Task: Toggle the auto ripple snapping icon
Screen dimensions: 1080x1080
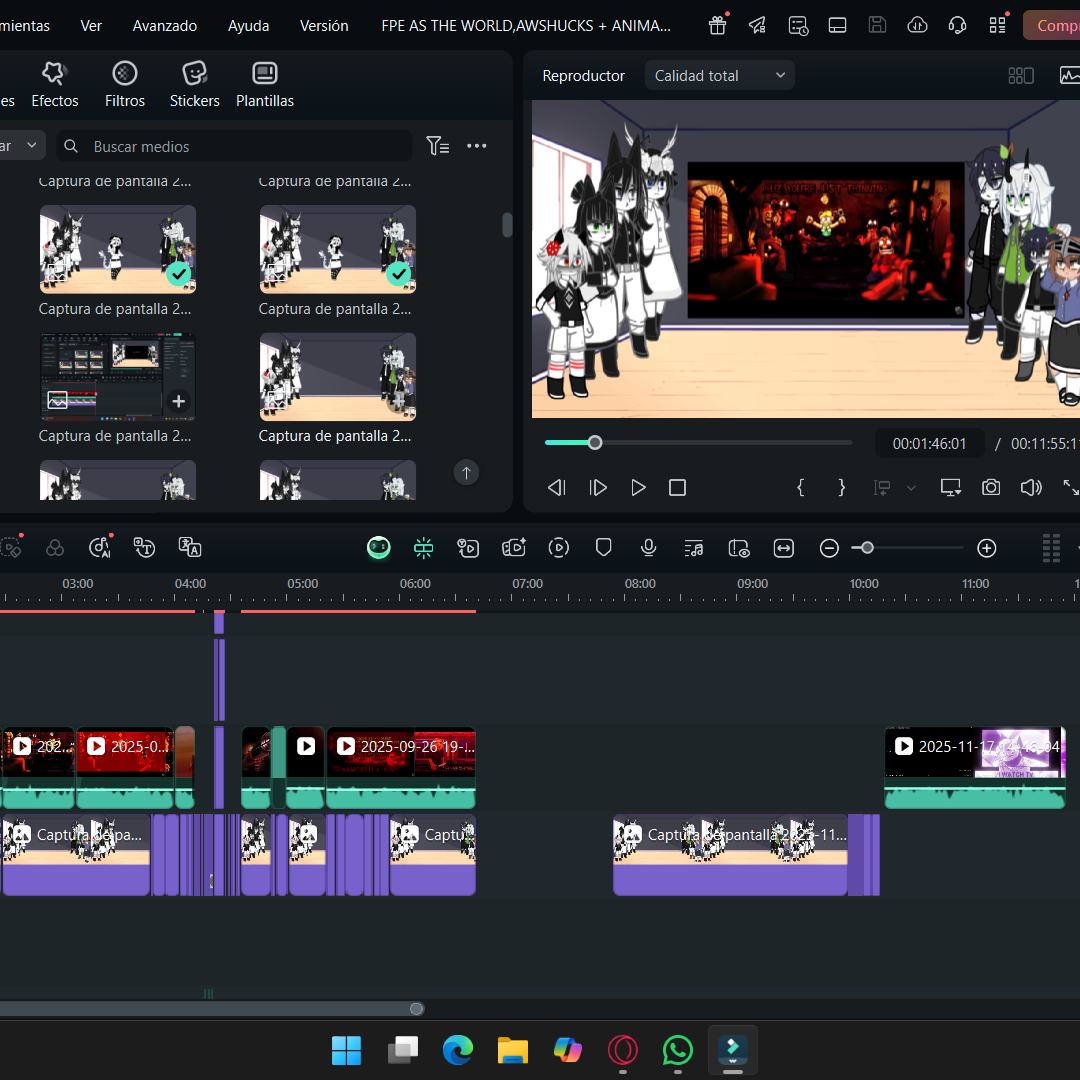Action: pyautogui.click(x=424, y=548)
